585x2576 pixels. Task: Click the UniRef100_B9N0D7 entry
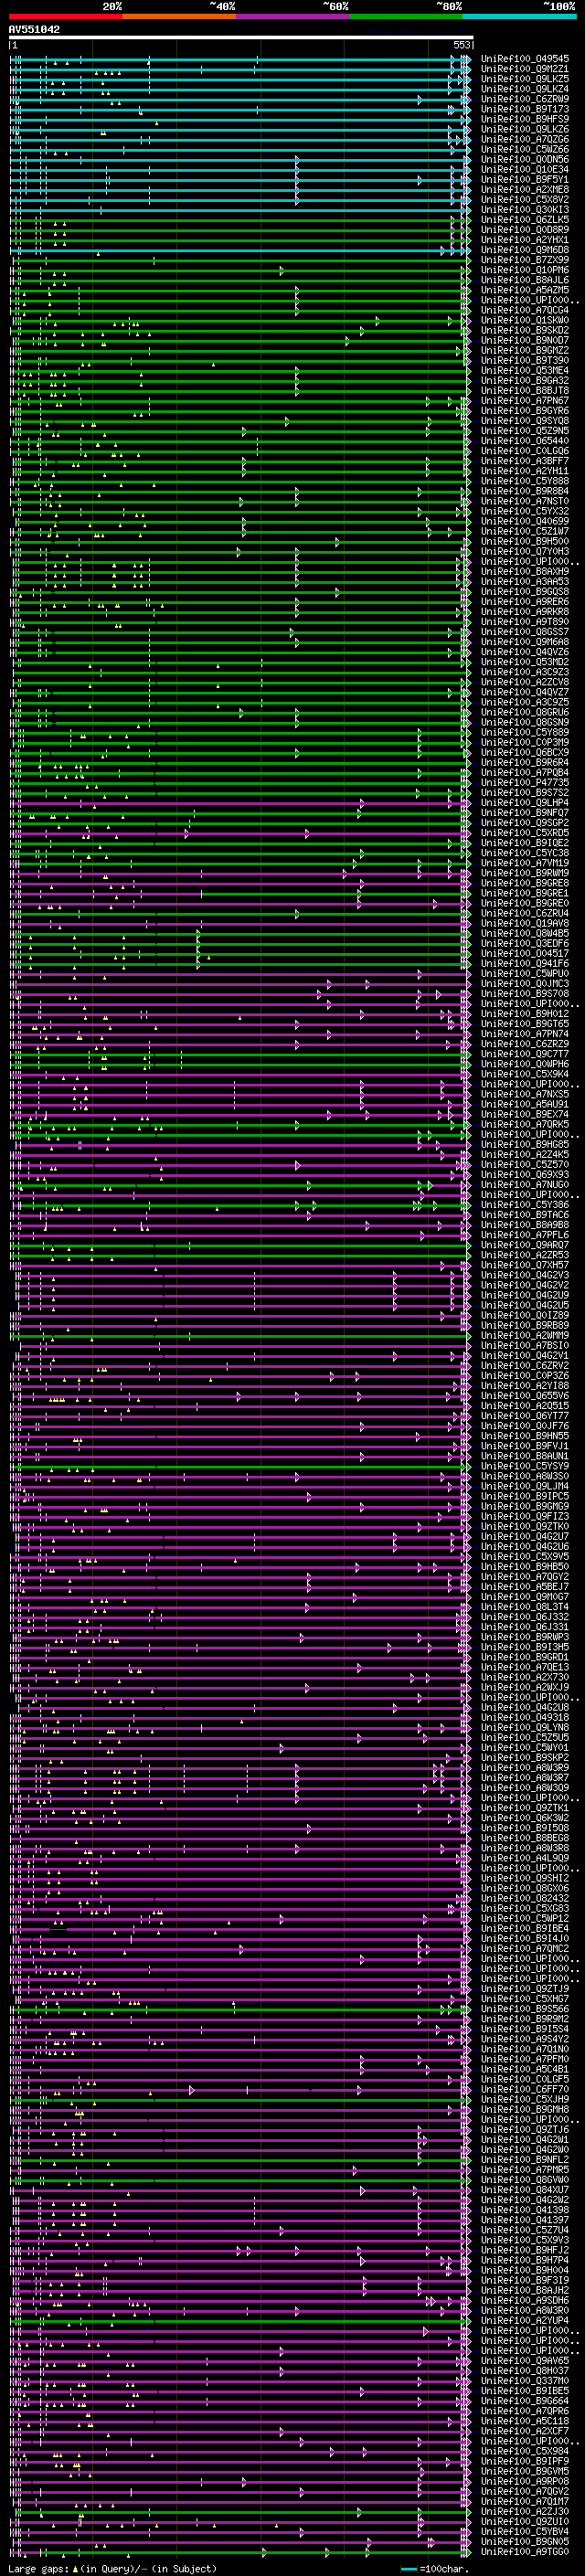click(525, 340)
